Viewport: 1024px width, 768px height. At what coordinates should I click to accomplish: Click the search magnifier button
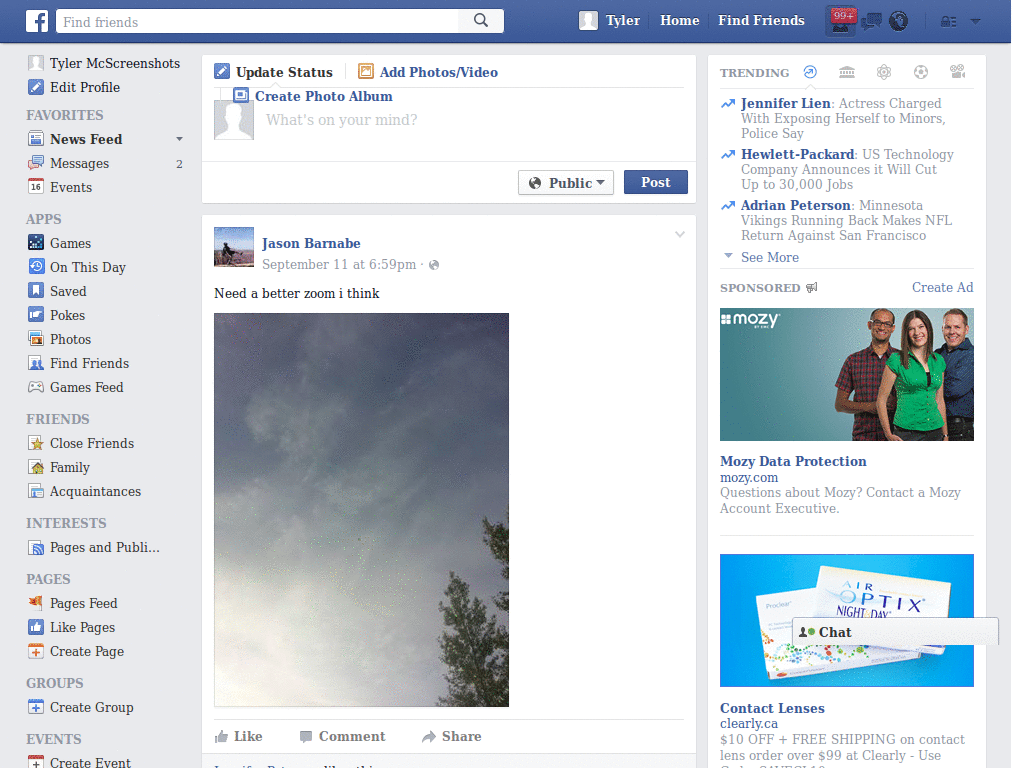coord(481,21)
